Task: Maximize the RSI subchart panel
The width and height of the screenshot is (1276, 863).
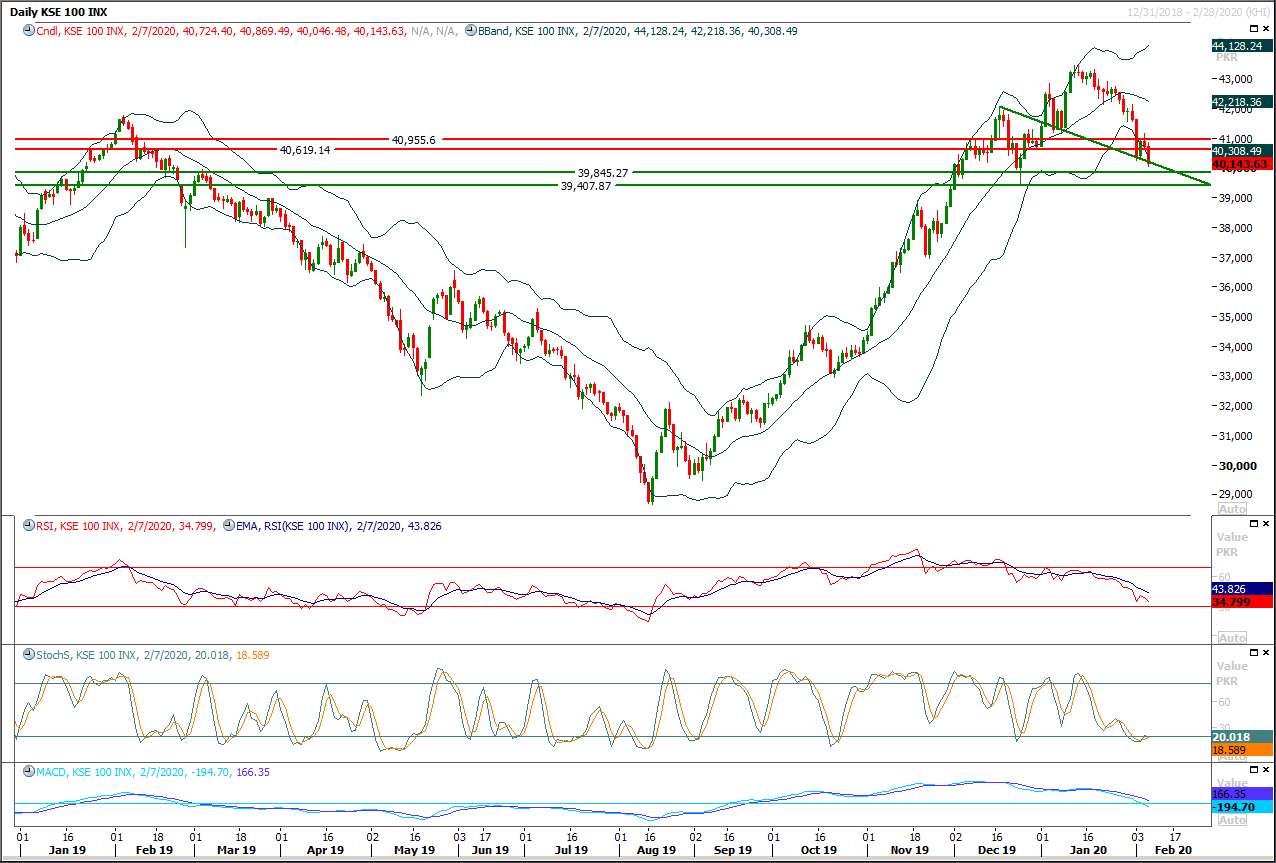Action: click(1253, 524)
